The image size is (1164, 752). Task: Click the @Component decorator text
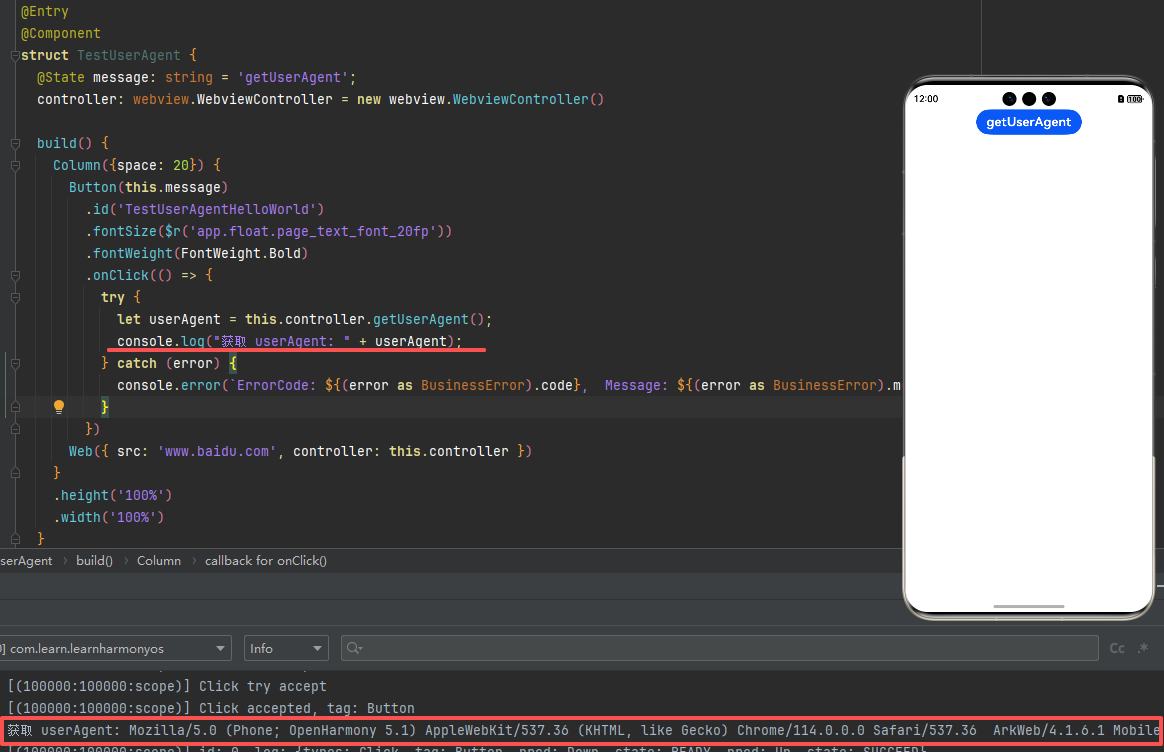point(61,33)
